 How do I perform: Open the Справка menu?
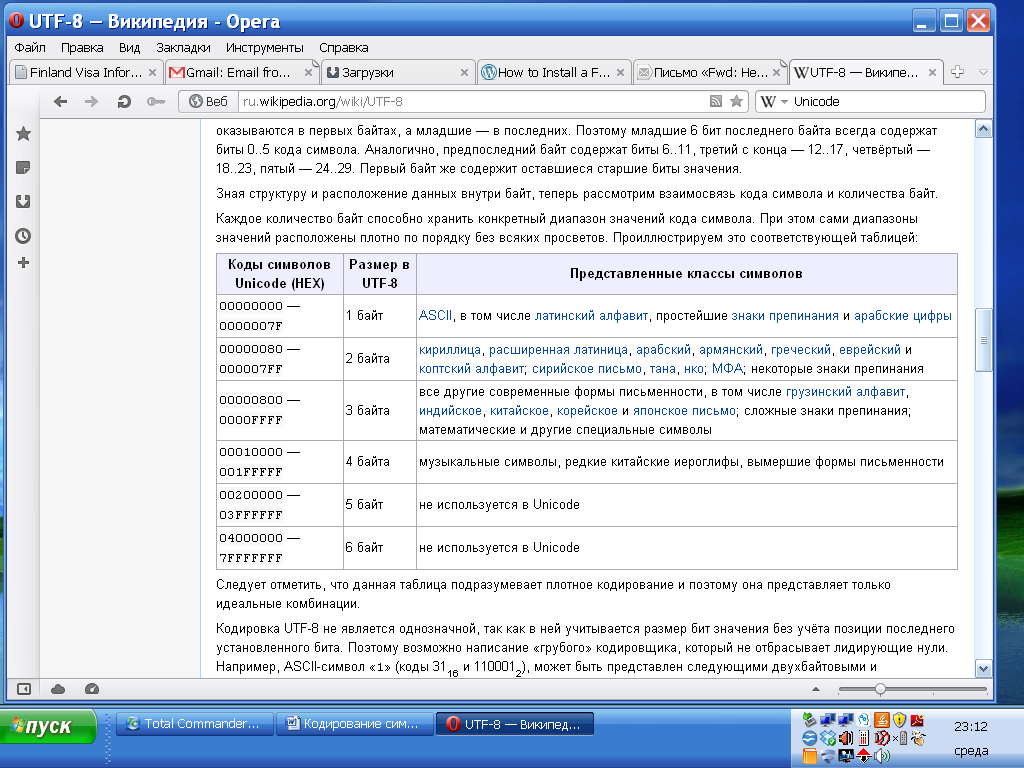(x=344, y=48)
